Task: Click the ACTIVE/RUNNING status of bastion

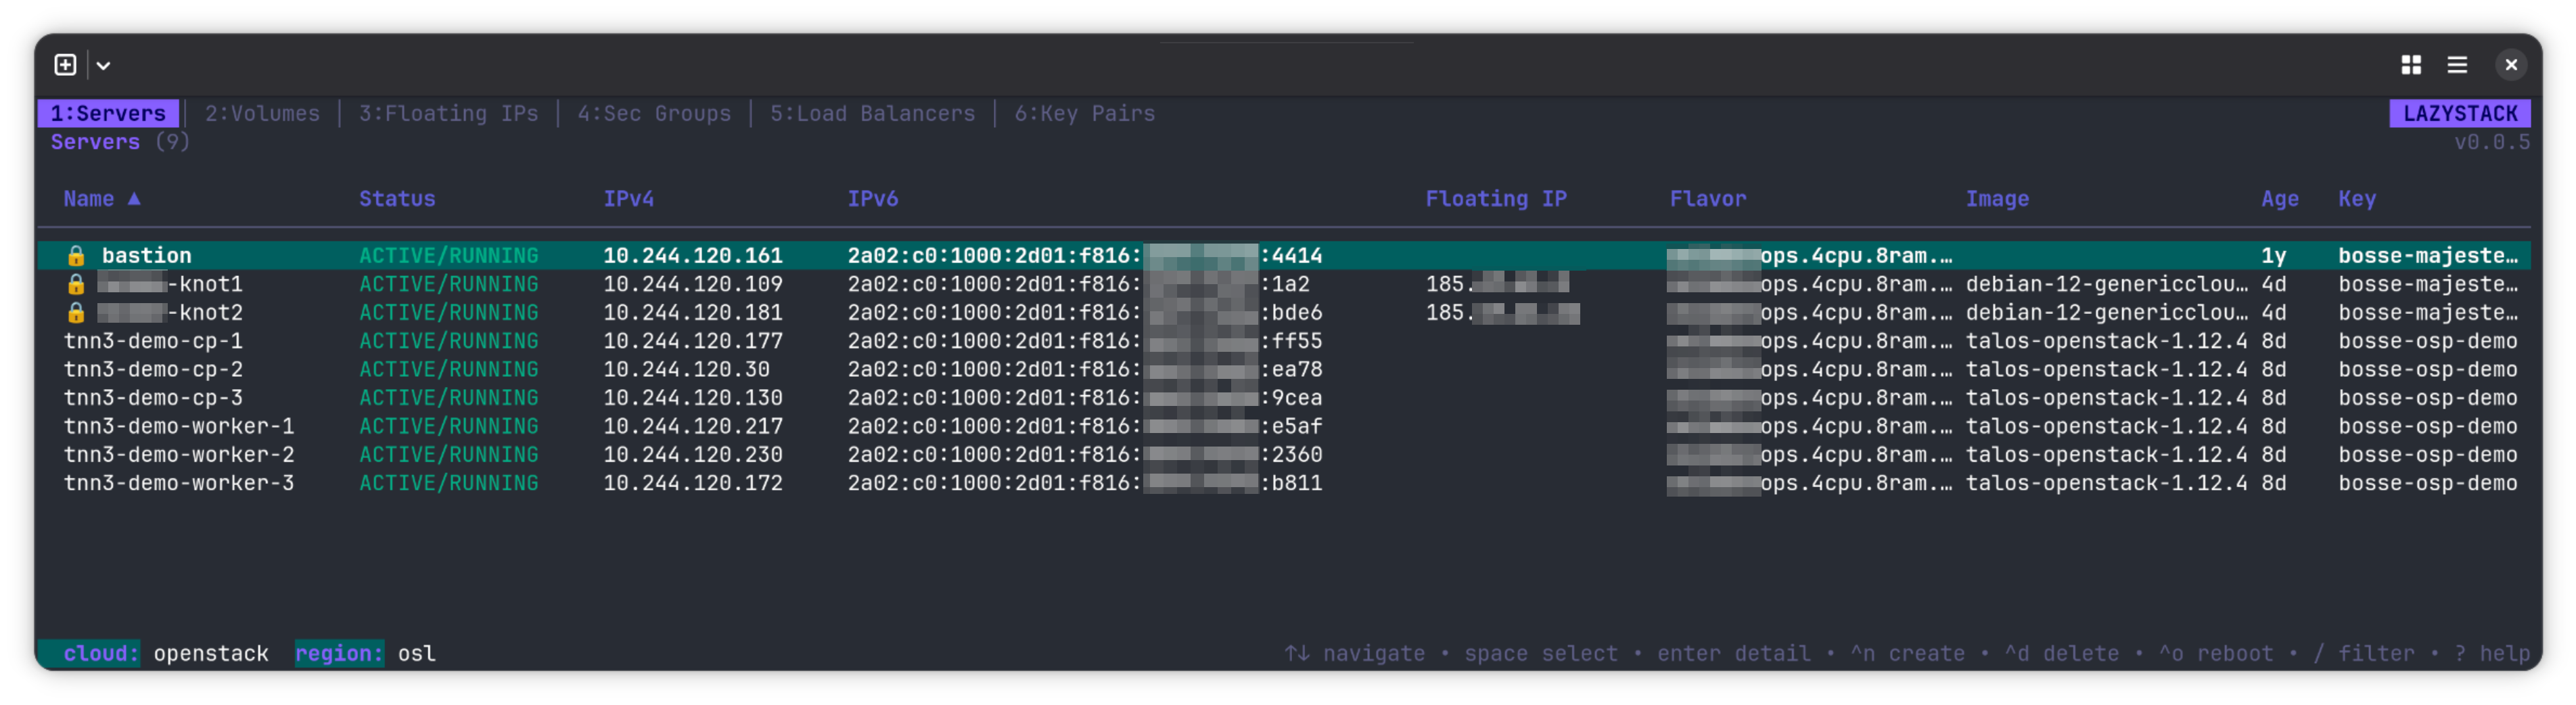Action: coord(448,255)
